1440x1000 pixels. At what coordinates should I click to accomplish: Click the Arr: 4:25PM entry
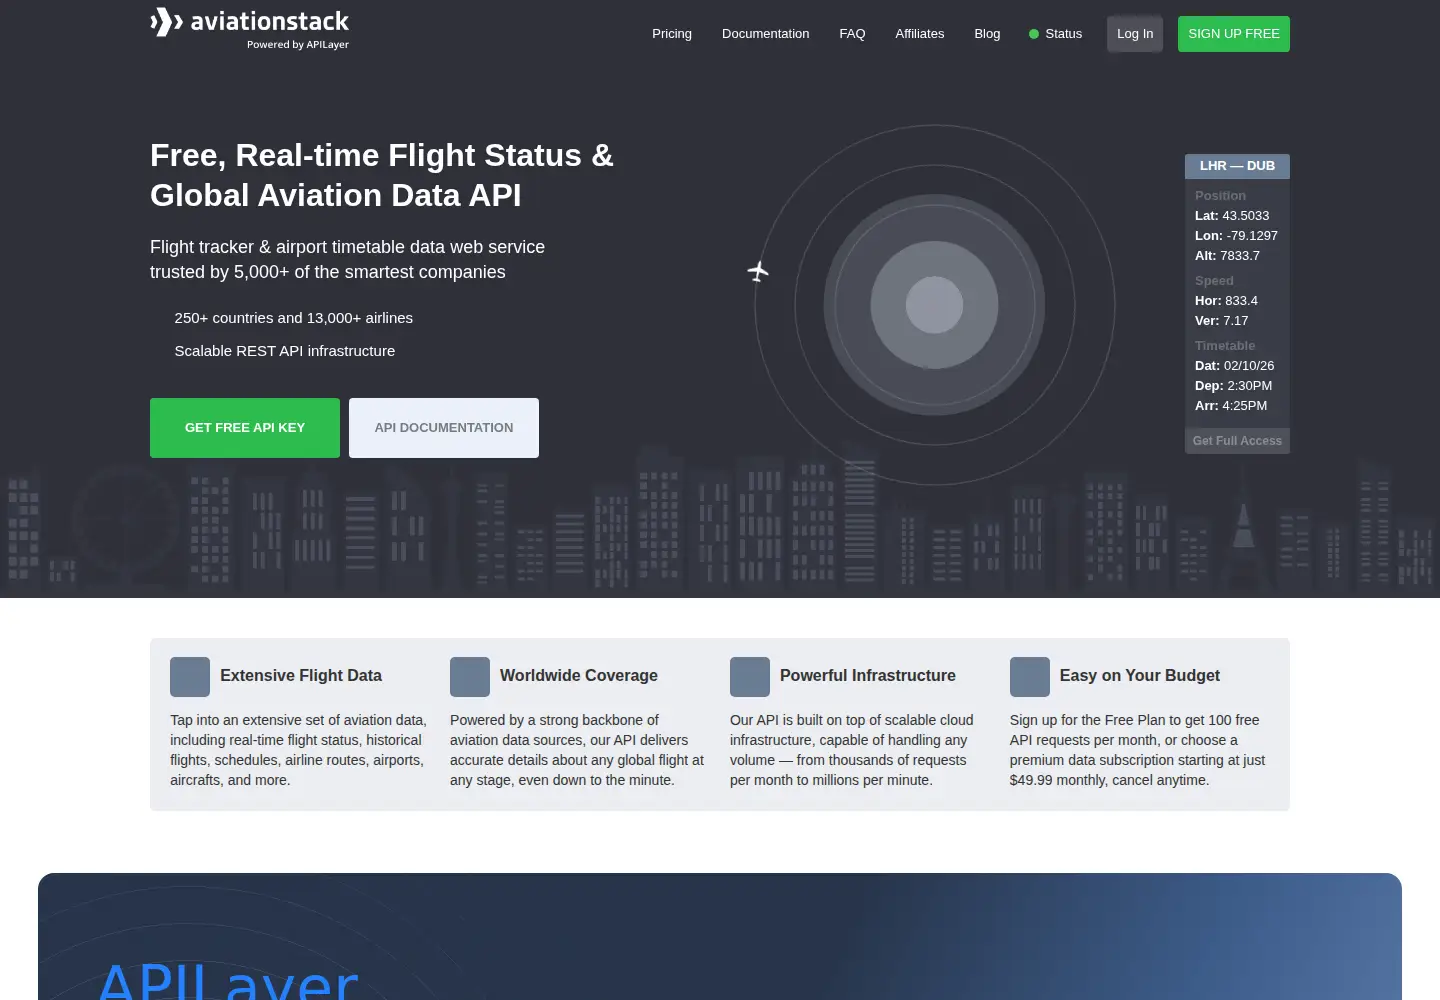click(x=1231, y=406)
